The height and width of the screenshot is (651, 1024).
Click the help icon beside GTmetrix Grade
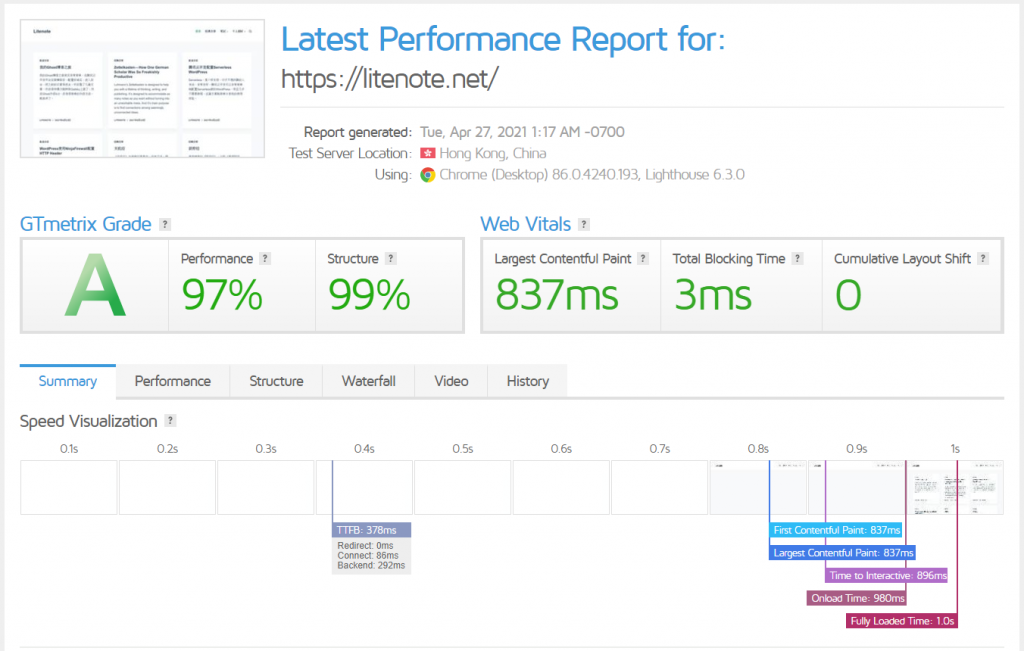point(165,225)
